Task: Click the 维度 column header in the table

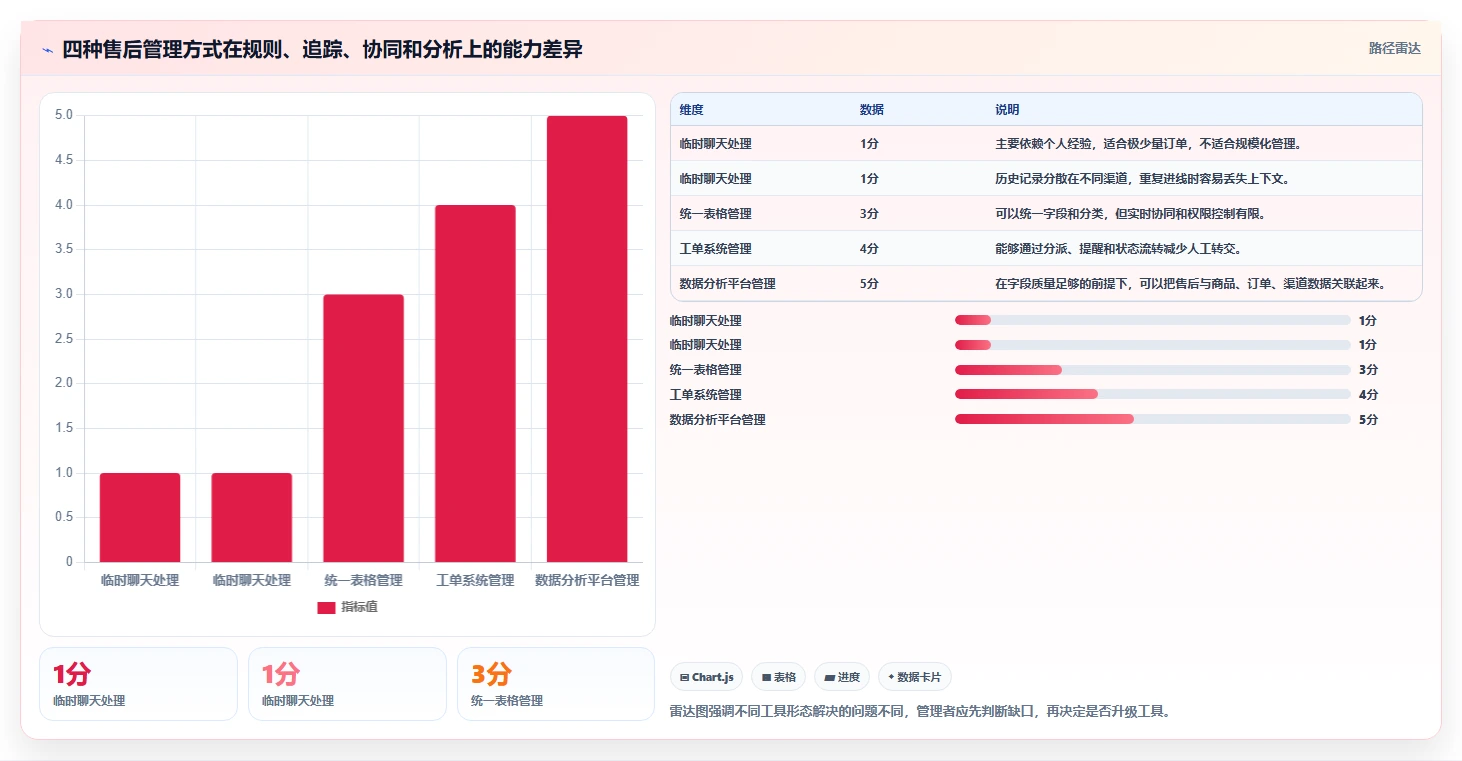Action: tap(691, 110)
